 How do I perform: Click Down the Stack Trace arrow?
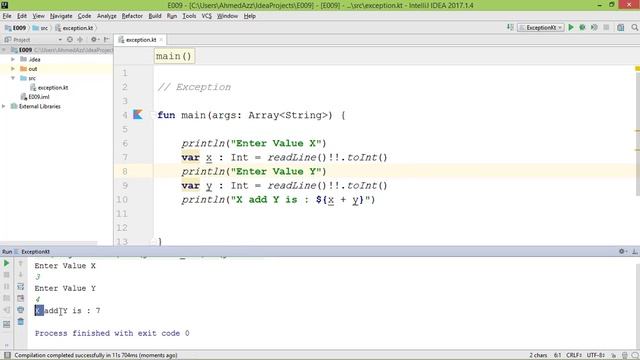click(x=20, y=275)
